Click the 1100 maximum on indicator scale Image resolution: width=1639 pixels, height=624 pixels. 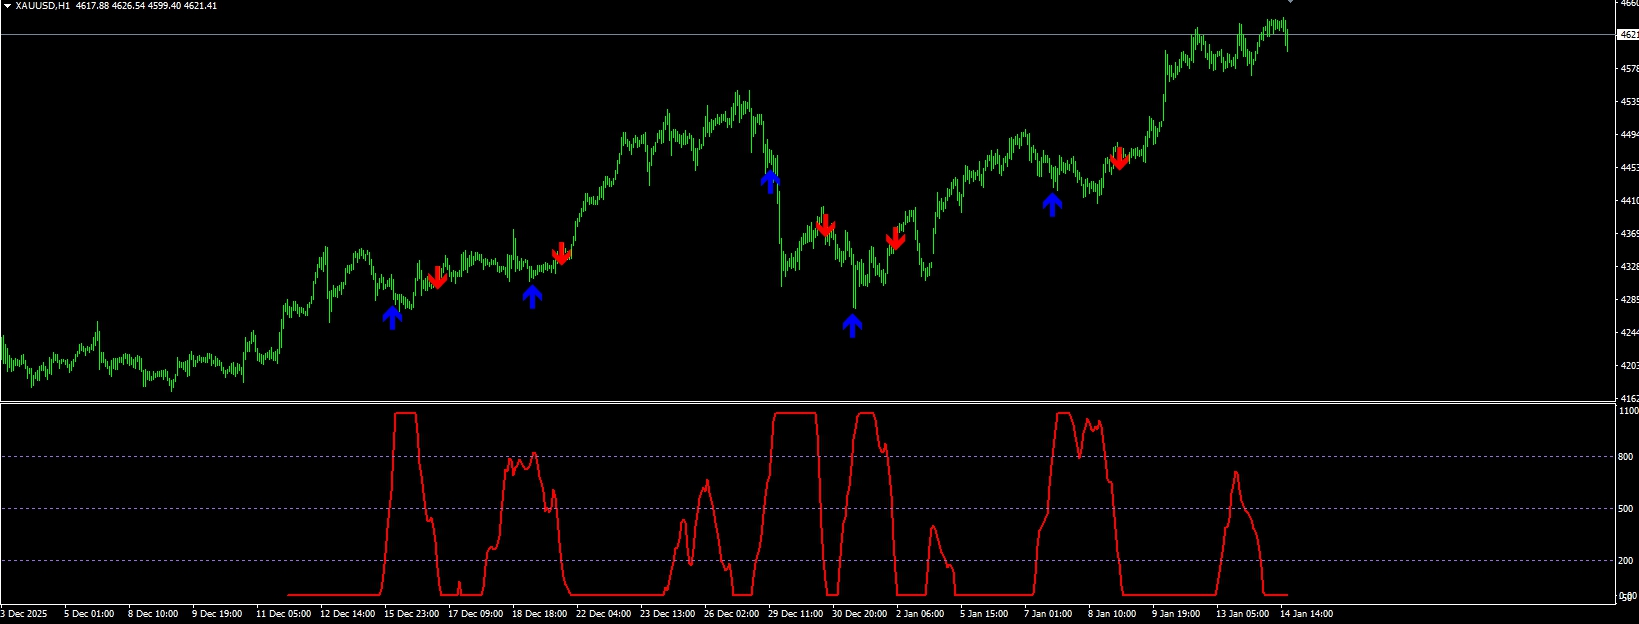pos(1629,411)
